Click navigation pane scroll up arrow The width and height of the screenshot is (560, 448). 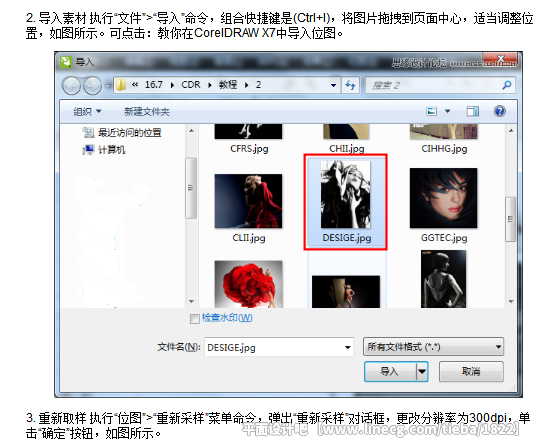tap(191, 131)
